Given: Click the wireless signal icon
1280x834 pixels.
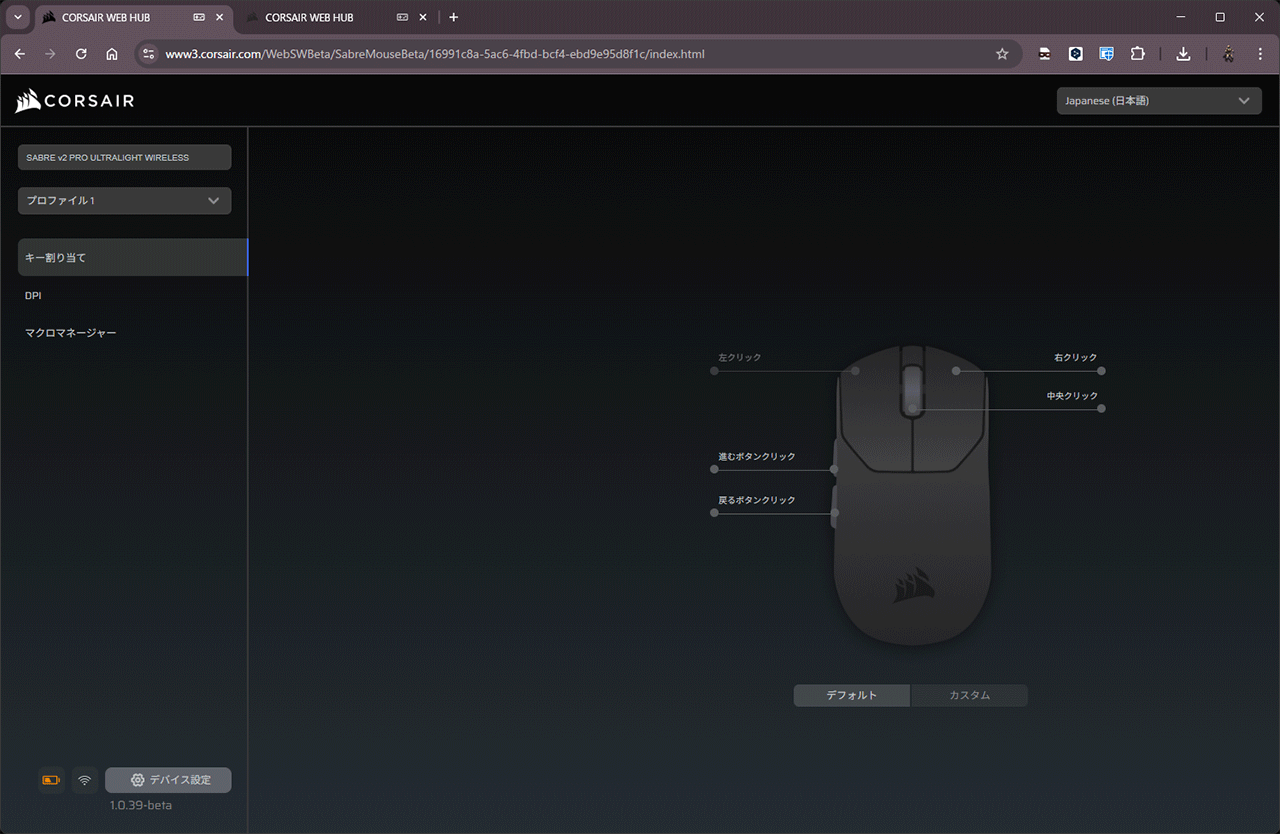Looking at the screenshot, I should click(x=85, y=780).
